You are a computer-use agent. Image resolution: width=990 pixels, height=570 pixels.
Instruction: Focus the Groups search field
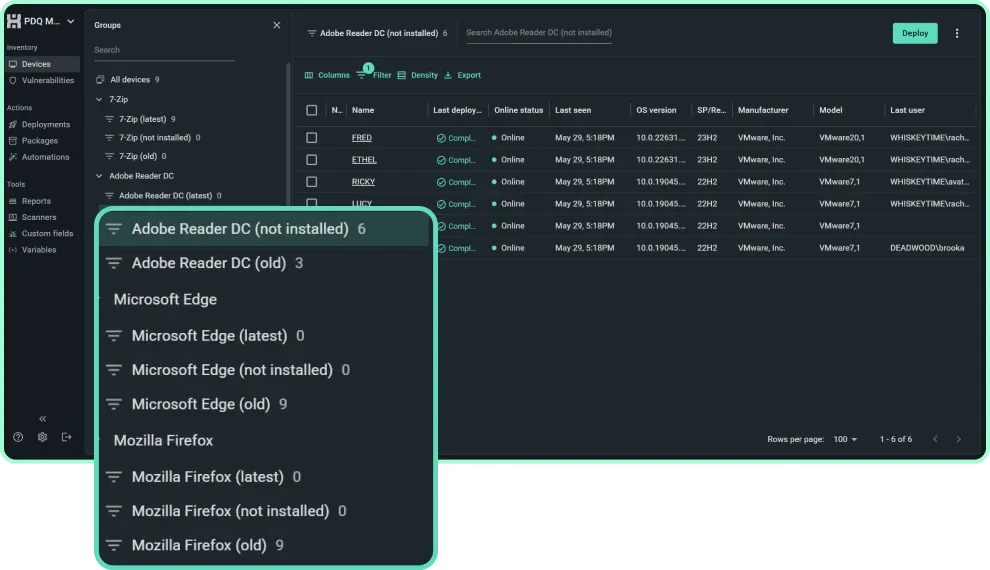164,50
